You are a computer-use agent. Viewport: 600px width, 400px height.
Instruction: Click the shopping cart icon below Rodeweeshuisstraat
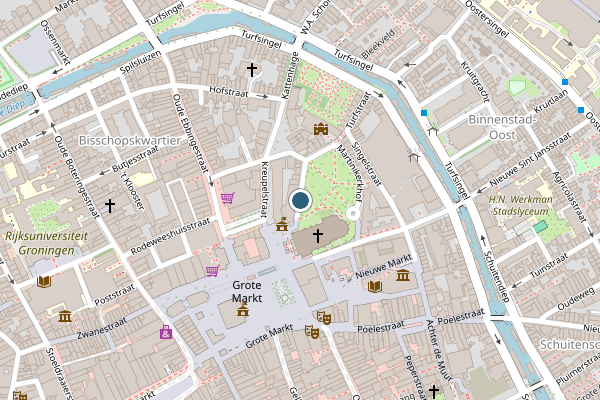(213, 271)
